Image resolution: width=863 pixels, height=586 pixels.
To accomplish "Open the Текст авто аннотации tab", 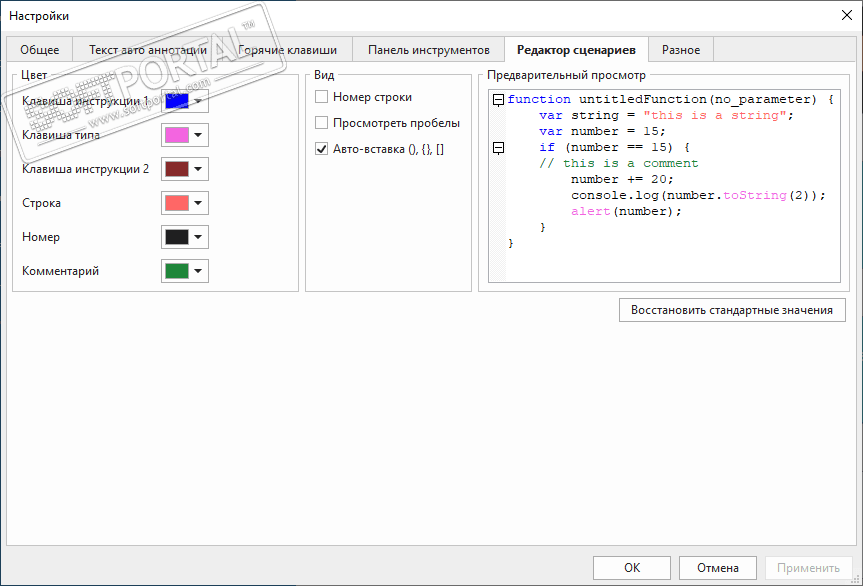I will (x=148, y=50).
